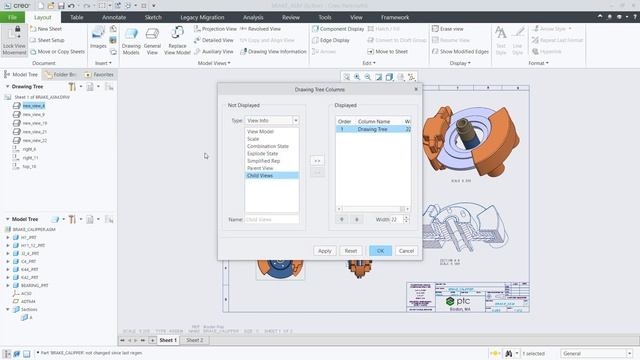Collapse the Model Tree section
This screenshot has height=360, width=640.
pyautogui.click(x=7, y=219)
